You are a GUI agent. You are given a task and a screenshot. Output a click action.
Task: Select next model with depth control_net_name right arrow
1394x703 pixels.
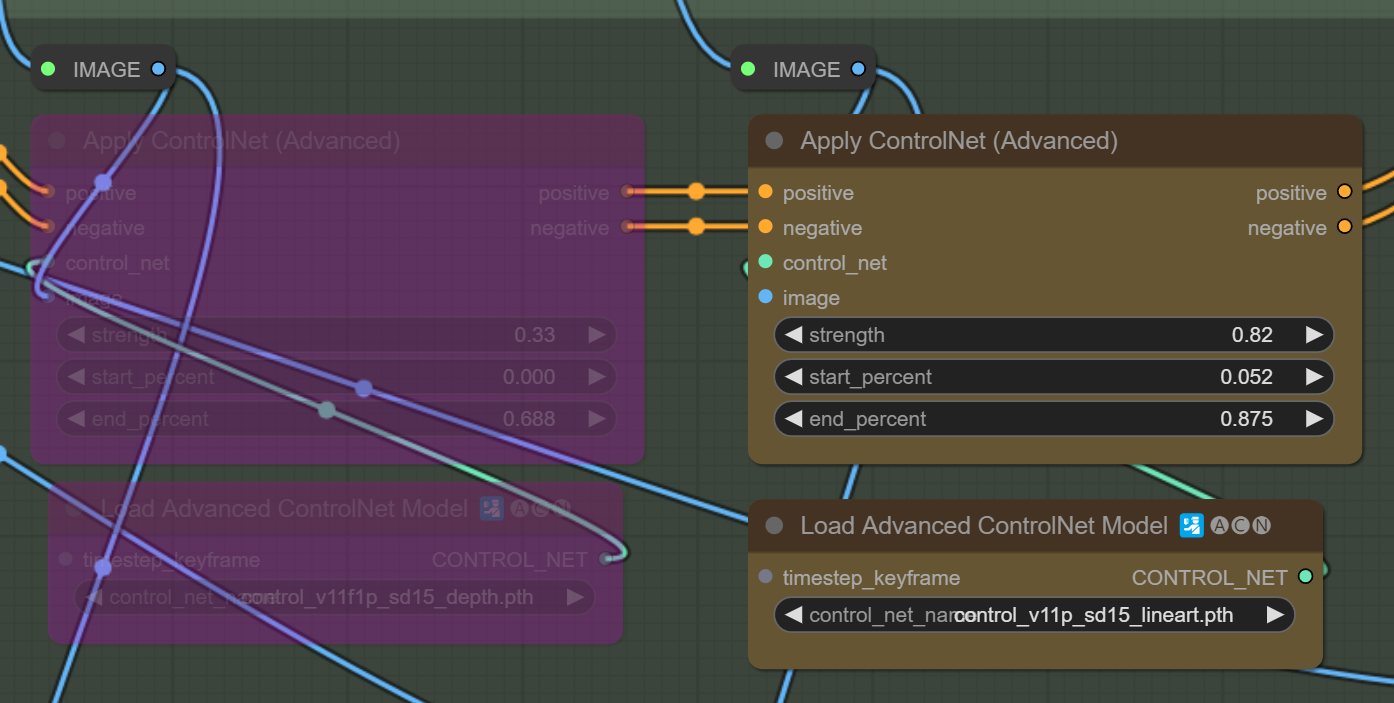pyautogui.click(x=575, y=598)
